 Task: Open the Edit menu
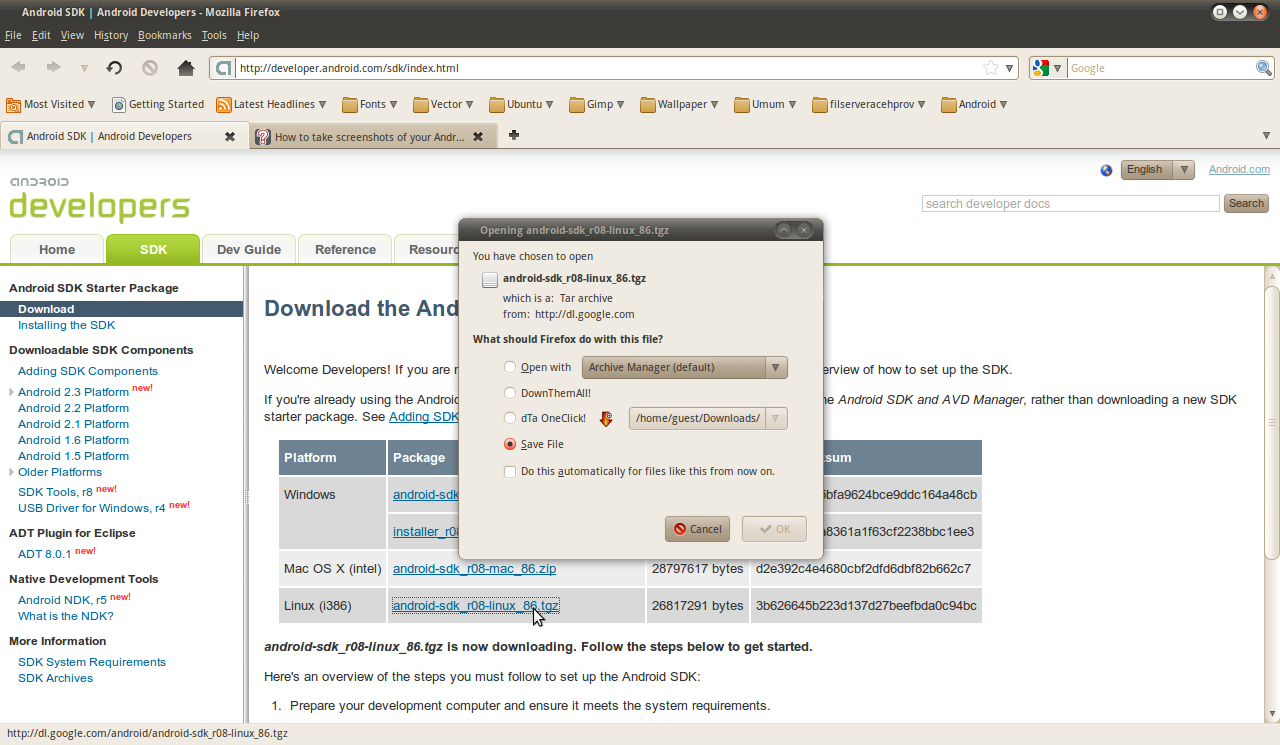point(41,35)
